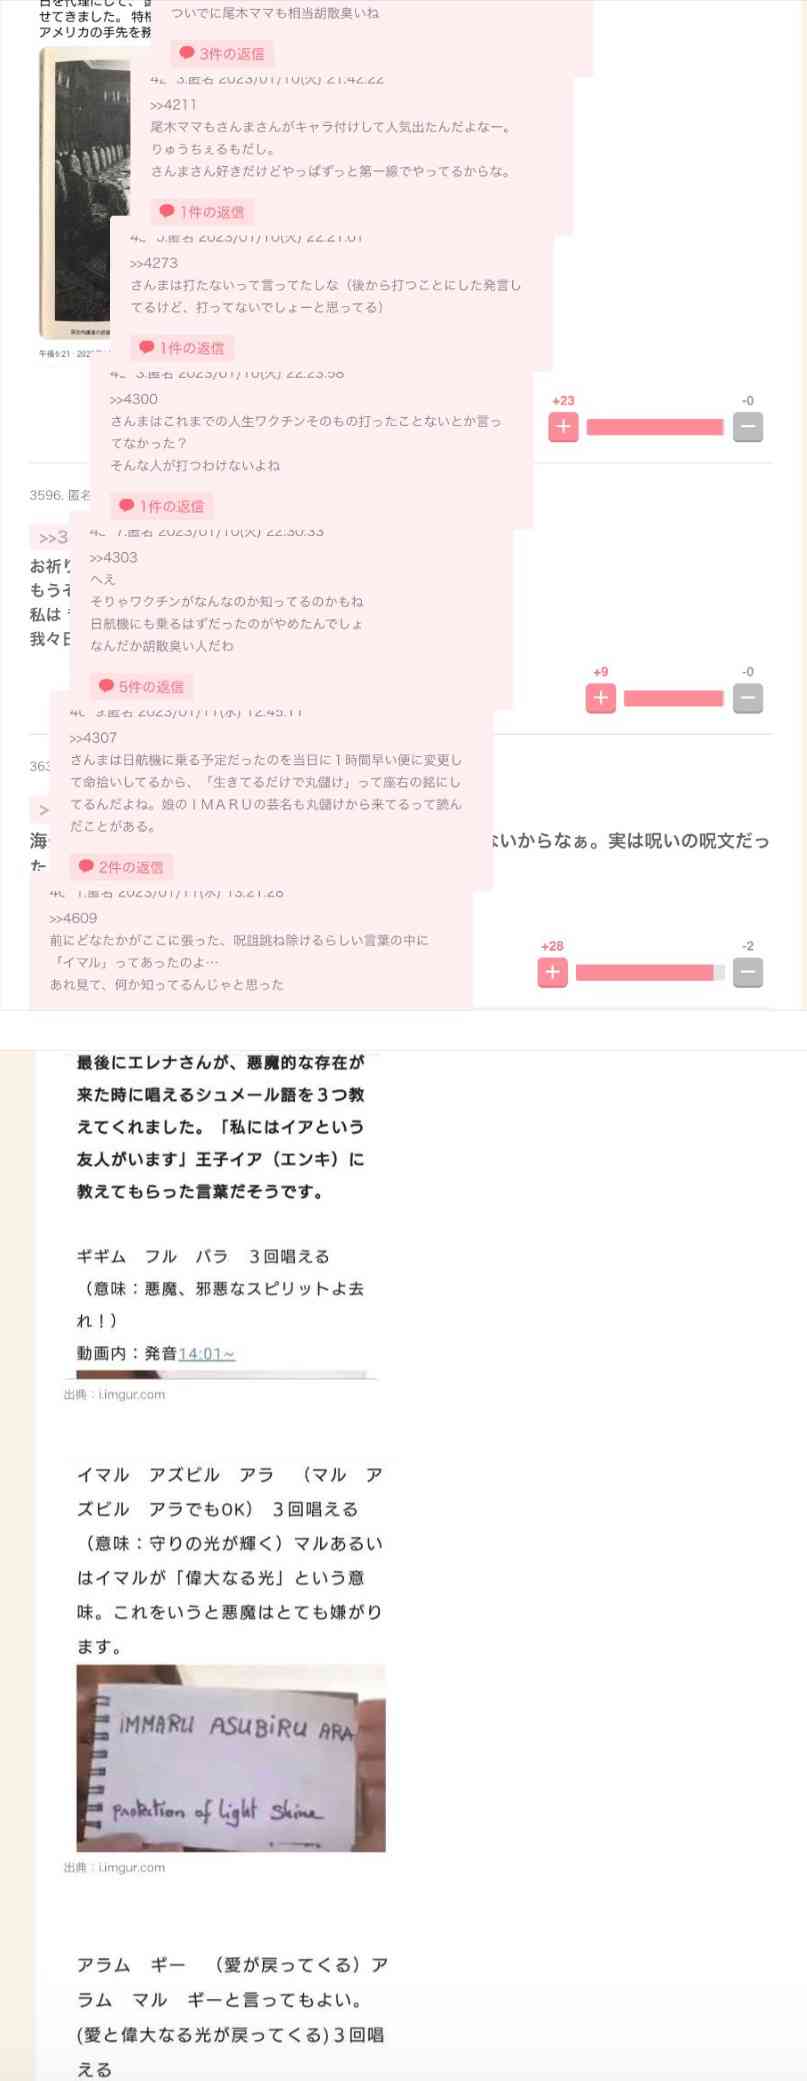Click anchor >>4303 in reply
The height and width of the screenshot is (2081, 807).
(114, 558)
